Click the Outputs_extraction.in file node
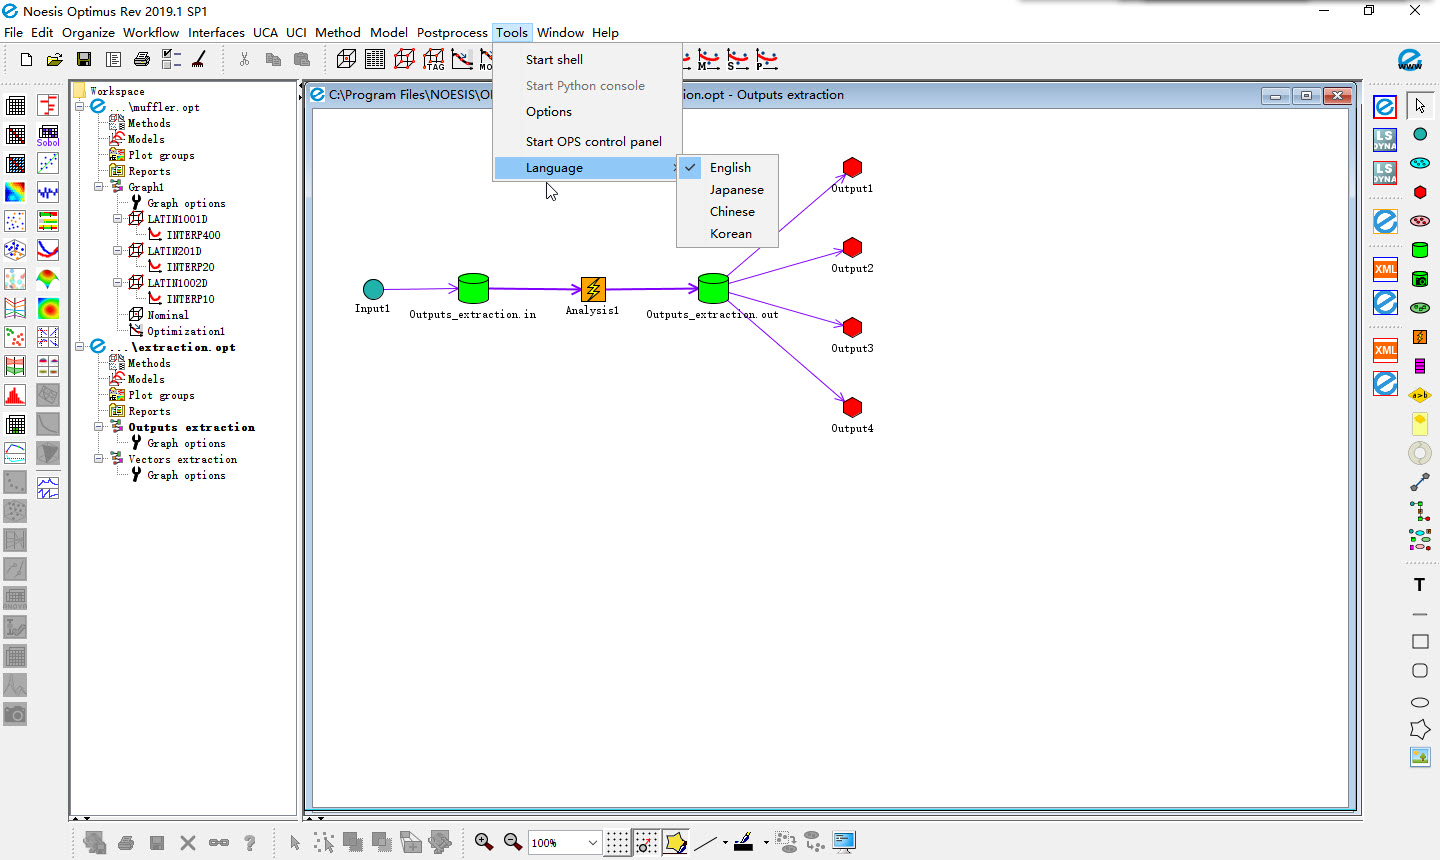 pyautogui.click(x=473, y=289)
